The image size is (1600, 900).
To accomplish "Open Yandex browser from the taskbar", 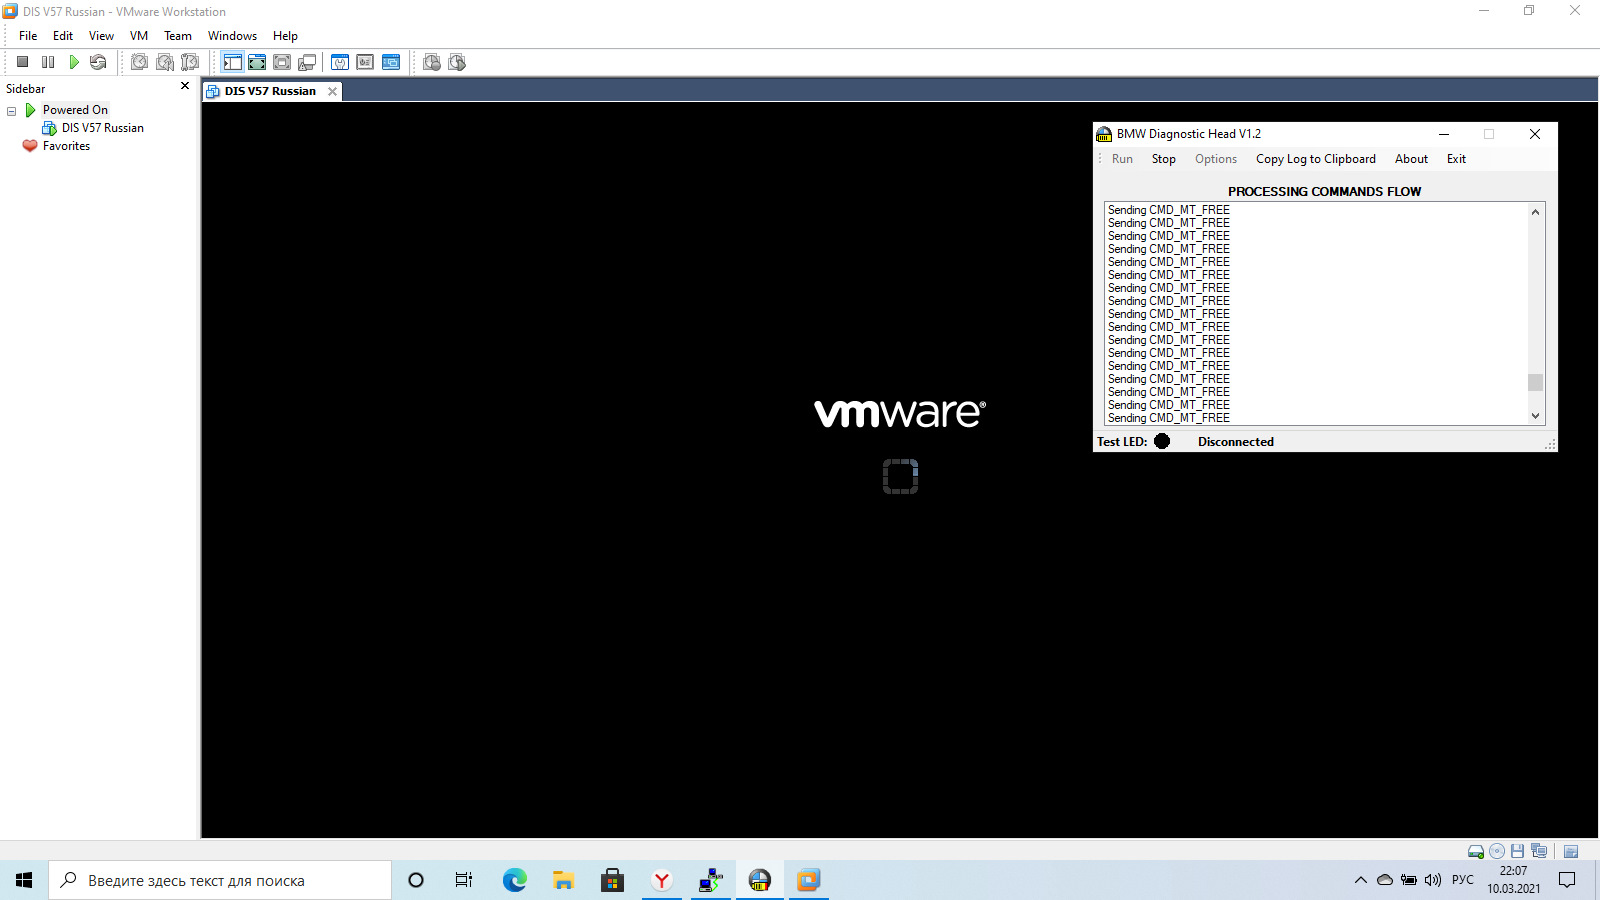I will click(x=661, y=880).
